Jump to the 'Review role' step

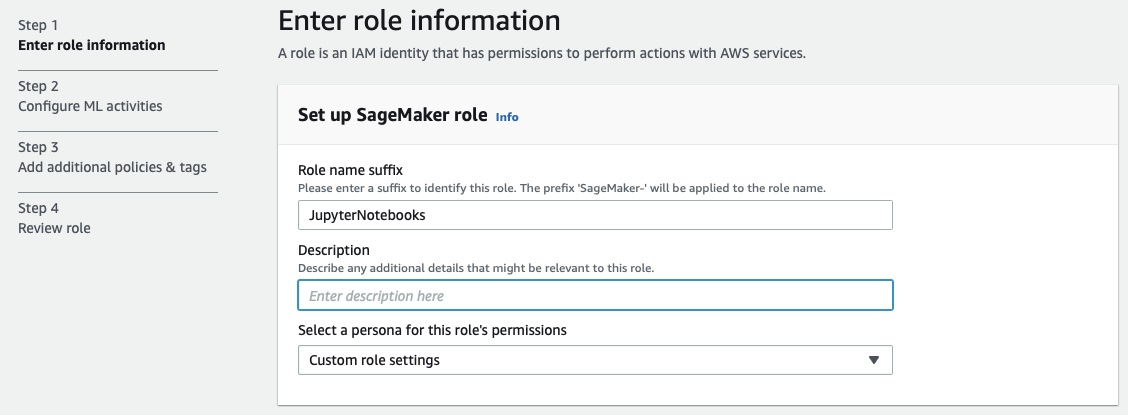coord(54,228)
